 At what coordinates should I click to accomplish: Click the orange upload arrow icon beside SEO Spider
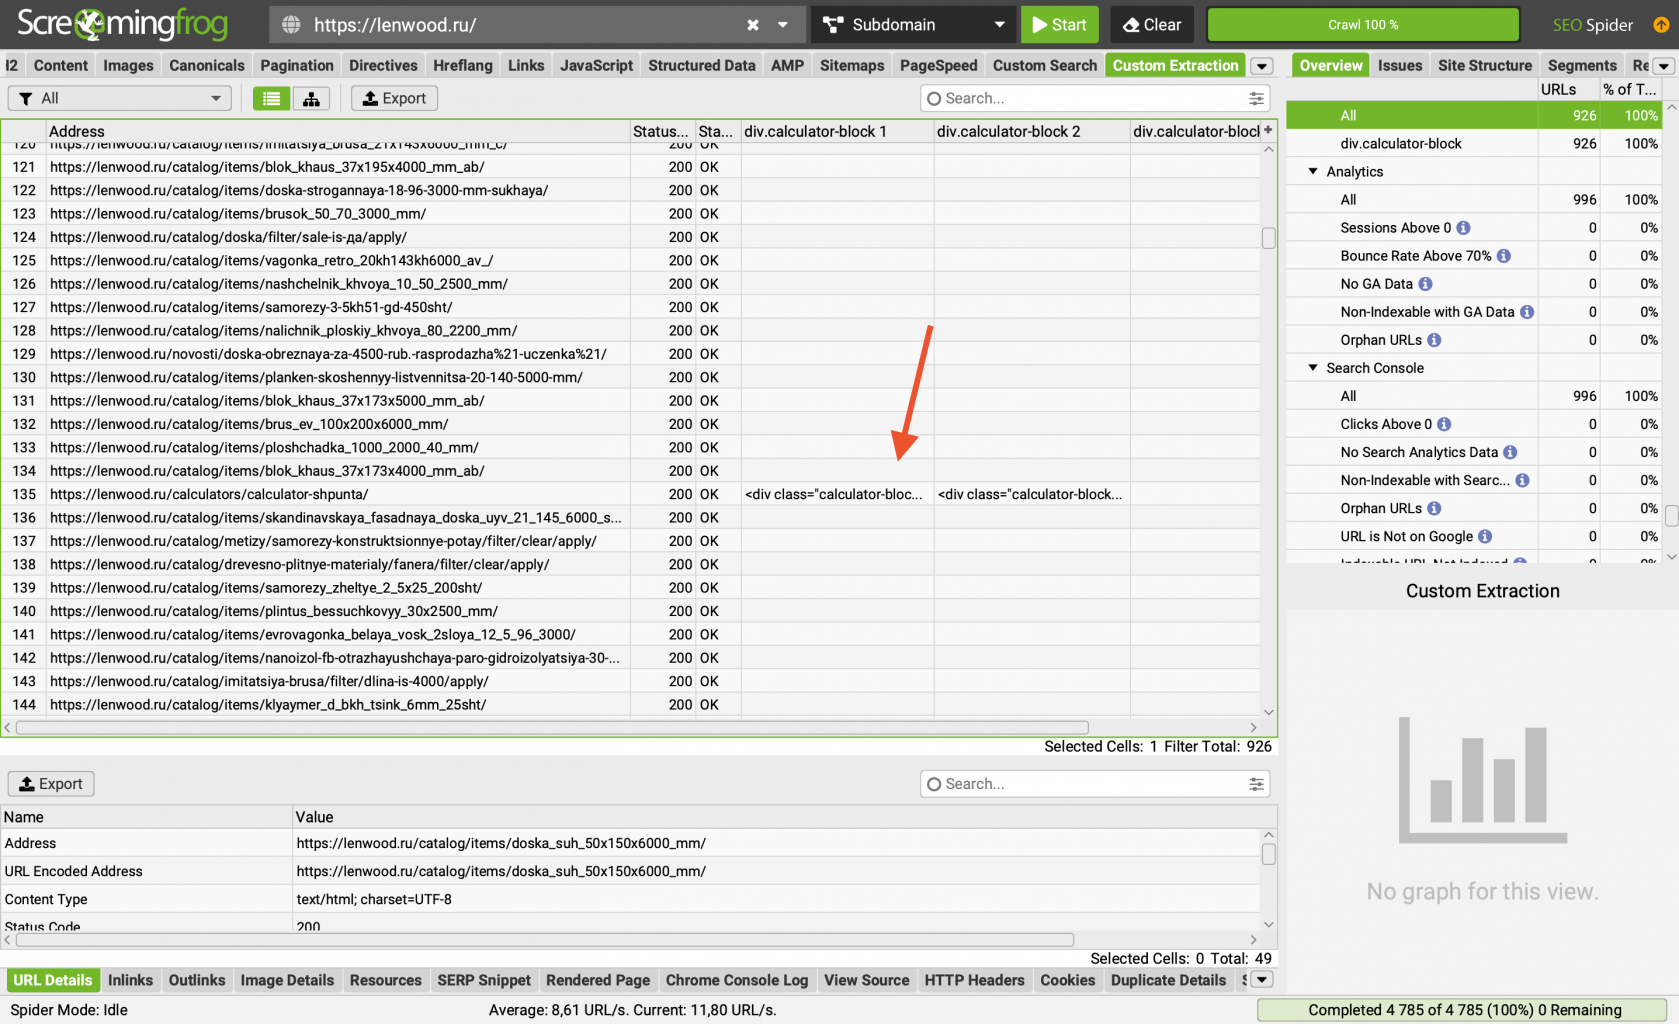pos(1661,25)
